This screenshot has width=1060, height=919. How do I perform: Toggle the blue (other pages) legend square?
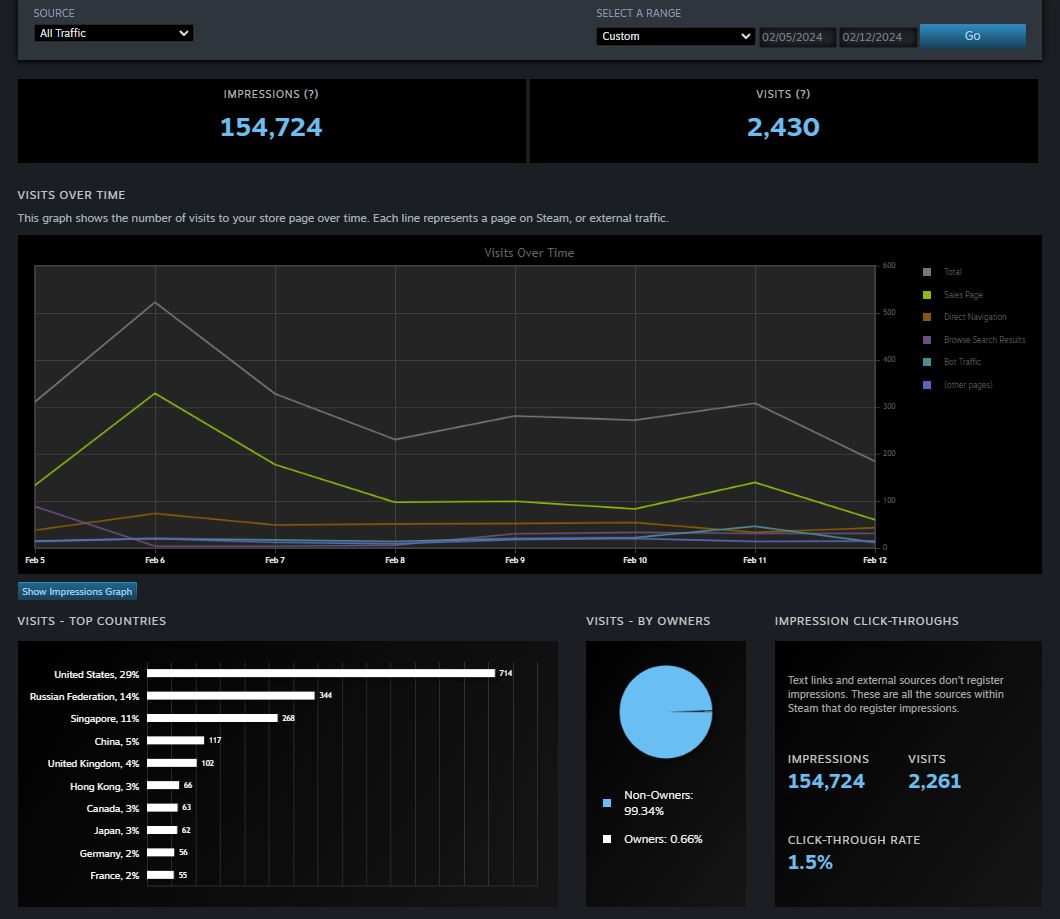tap(927, 385)
